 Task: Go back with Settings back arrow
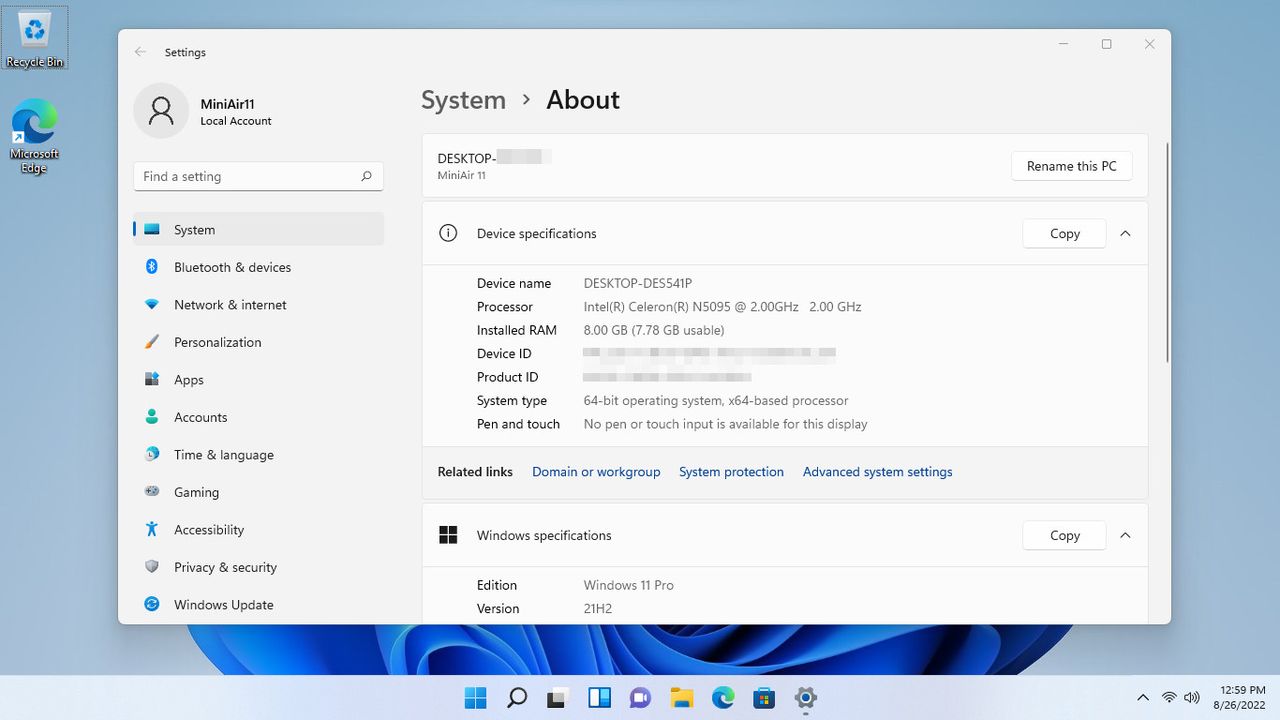(x=141, y=52)
